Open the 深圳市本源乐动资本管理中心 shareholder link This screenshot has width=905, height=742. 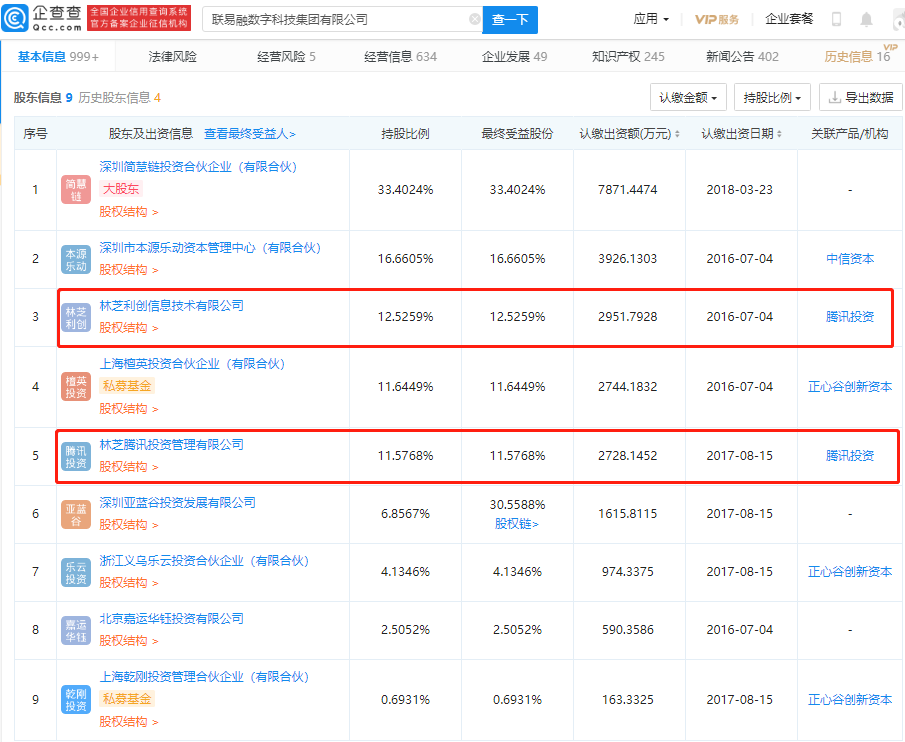click(x=210, y=248)
